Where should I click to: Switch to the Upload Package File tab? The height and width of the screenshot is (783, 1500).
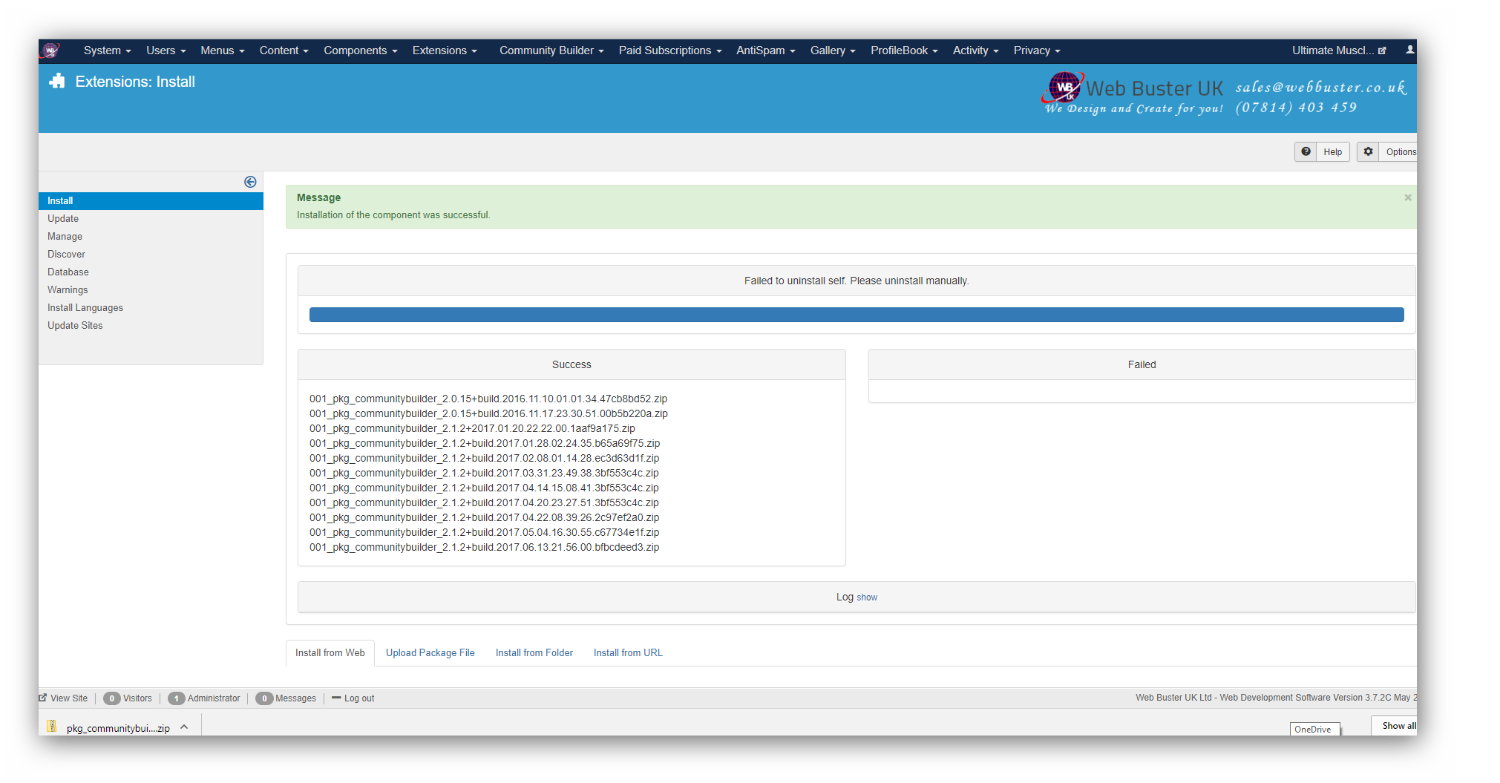tap(430, 653)
